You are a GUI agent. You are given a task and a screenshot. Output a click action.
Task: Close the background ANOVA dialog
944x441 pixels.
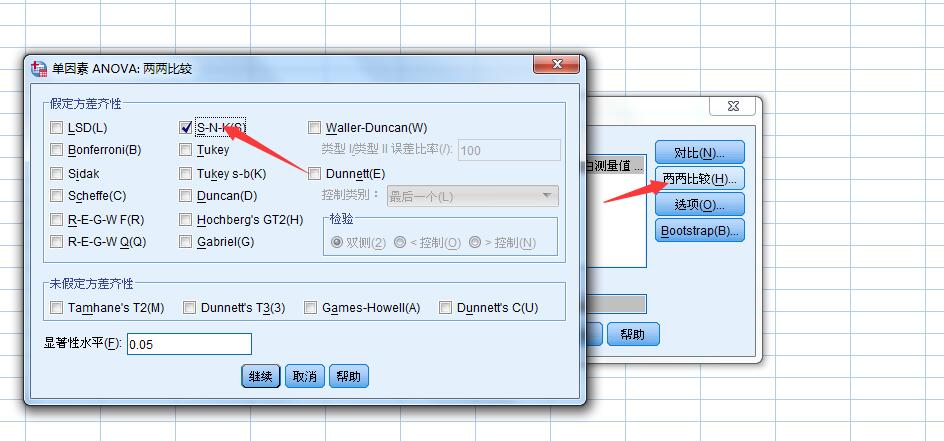point(733,106)
